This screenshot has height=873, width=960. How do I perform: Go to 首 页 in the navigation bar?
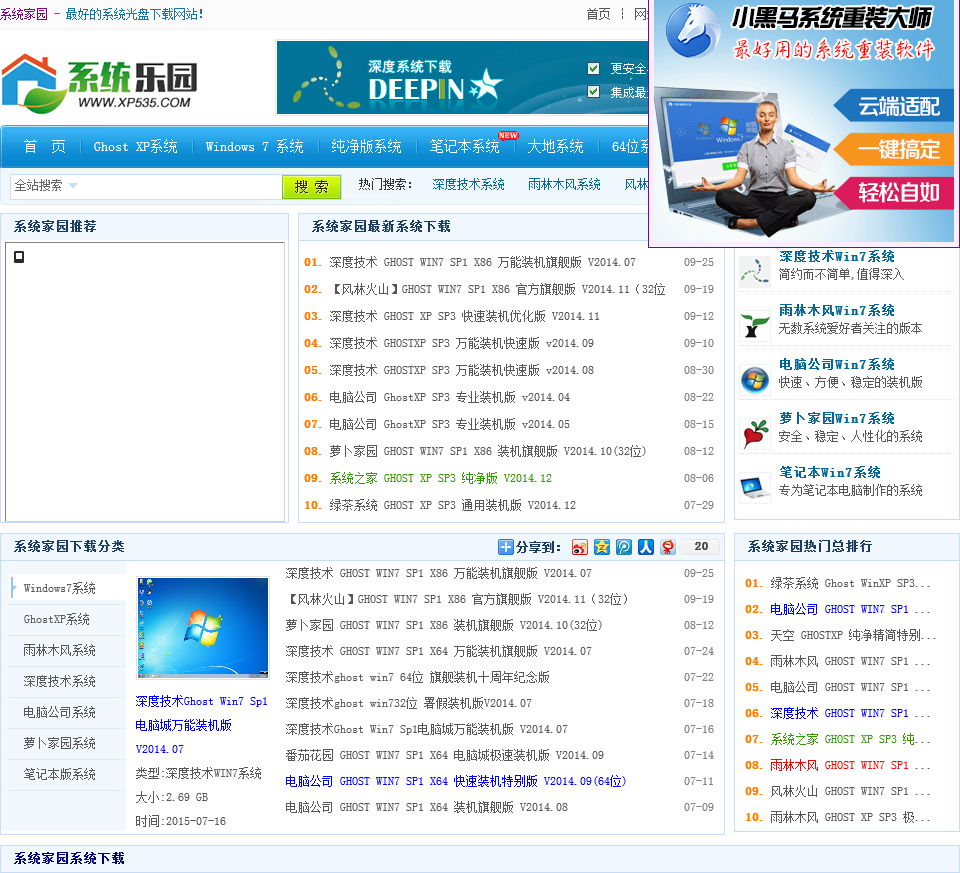tap(44, 146)
